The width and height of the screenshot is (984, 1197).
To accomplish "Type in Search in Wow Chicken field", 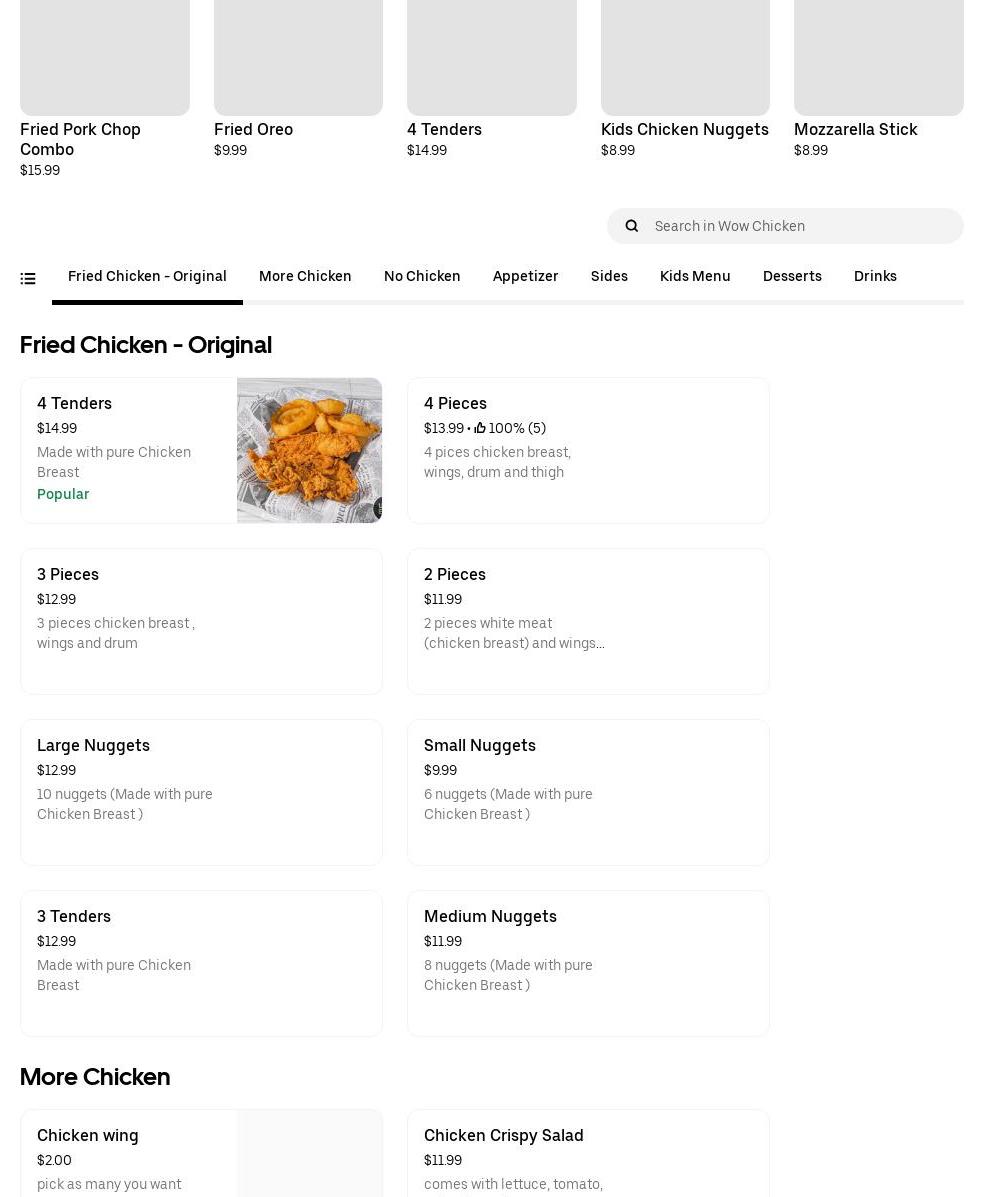I will coord(800,226).
